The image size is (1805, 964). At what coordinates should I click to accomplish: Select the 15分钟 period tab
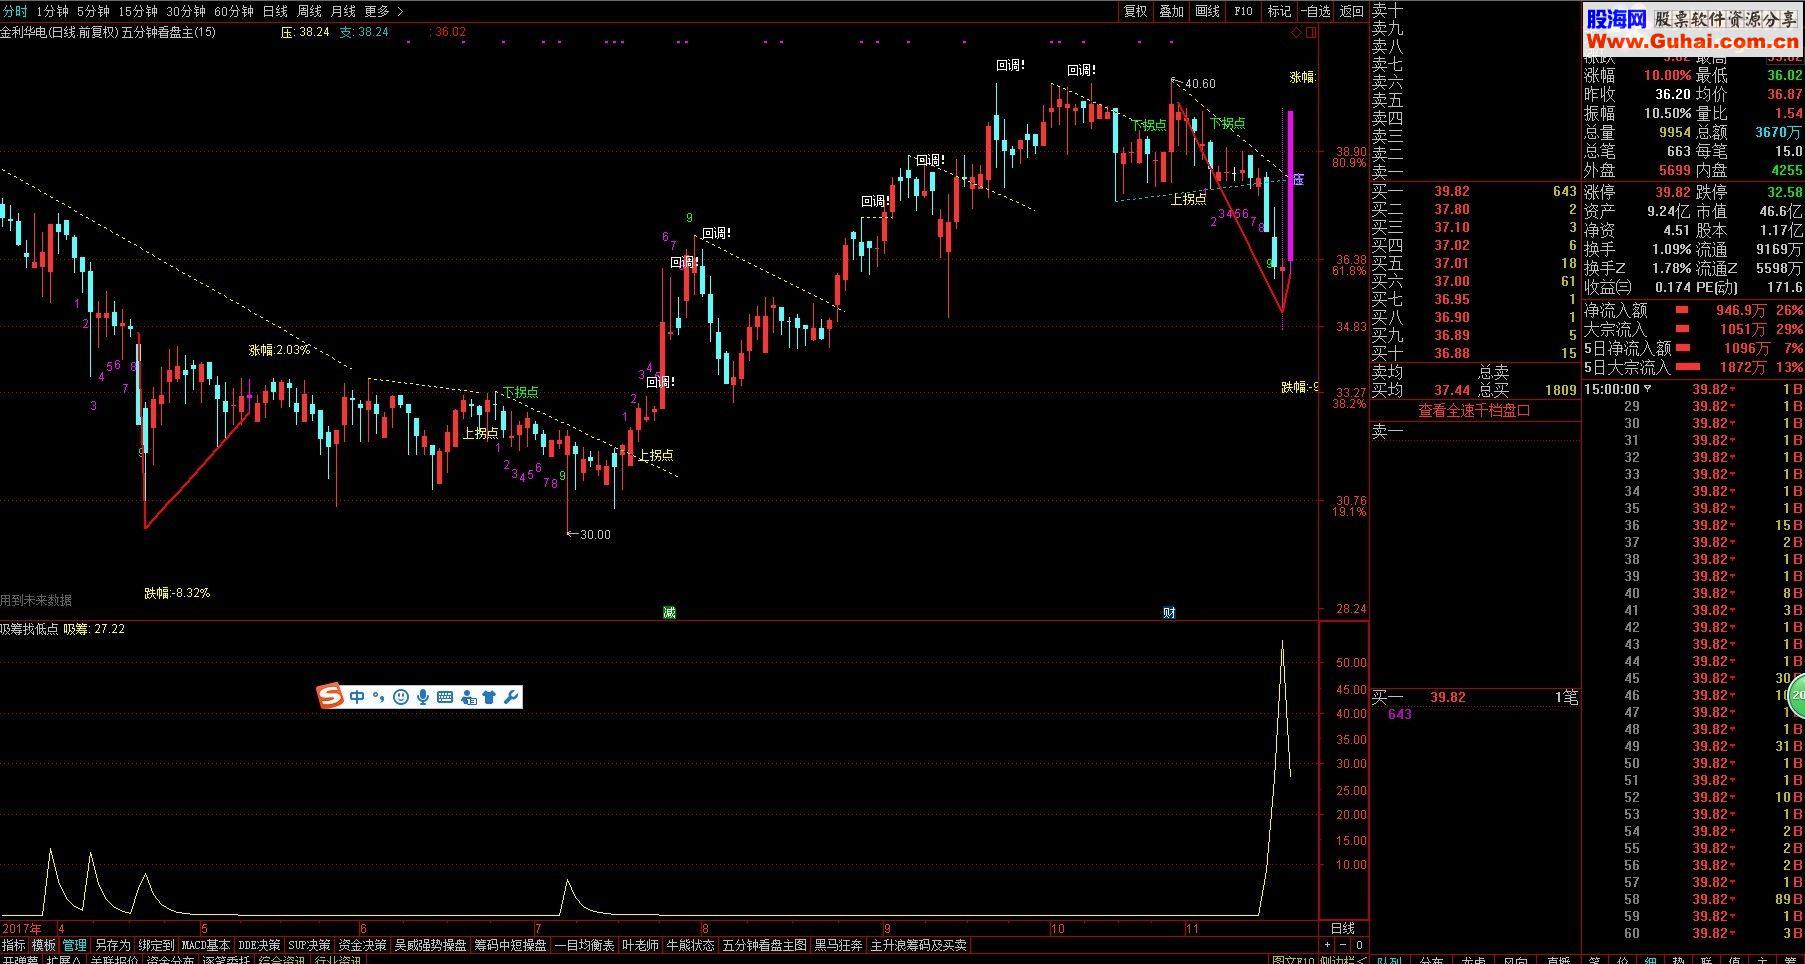click(137, 11)
